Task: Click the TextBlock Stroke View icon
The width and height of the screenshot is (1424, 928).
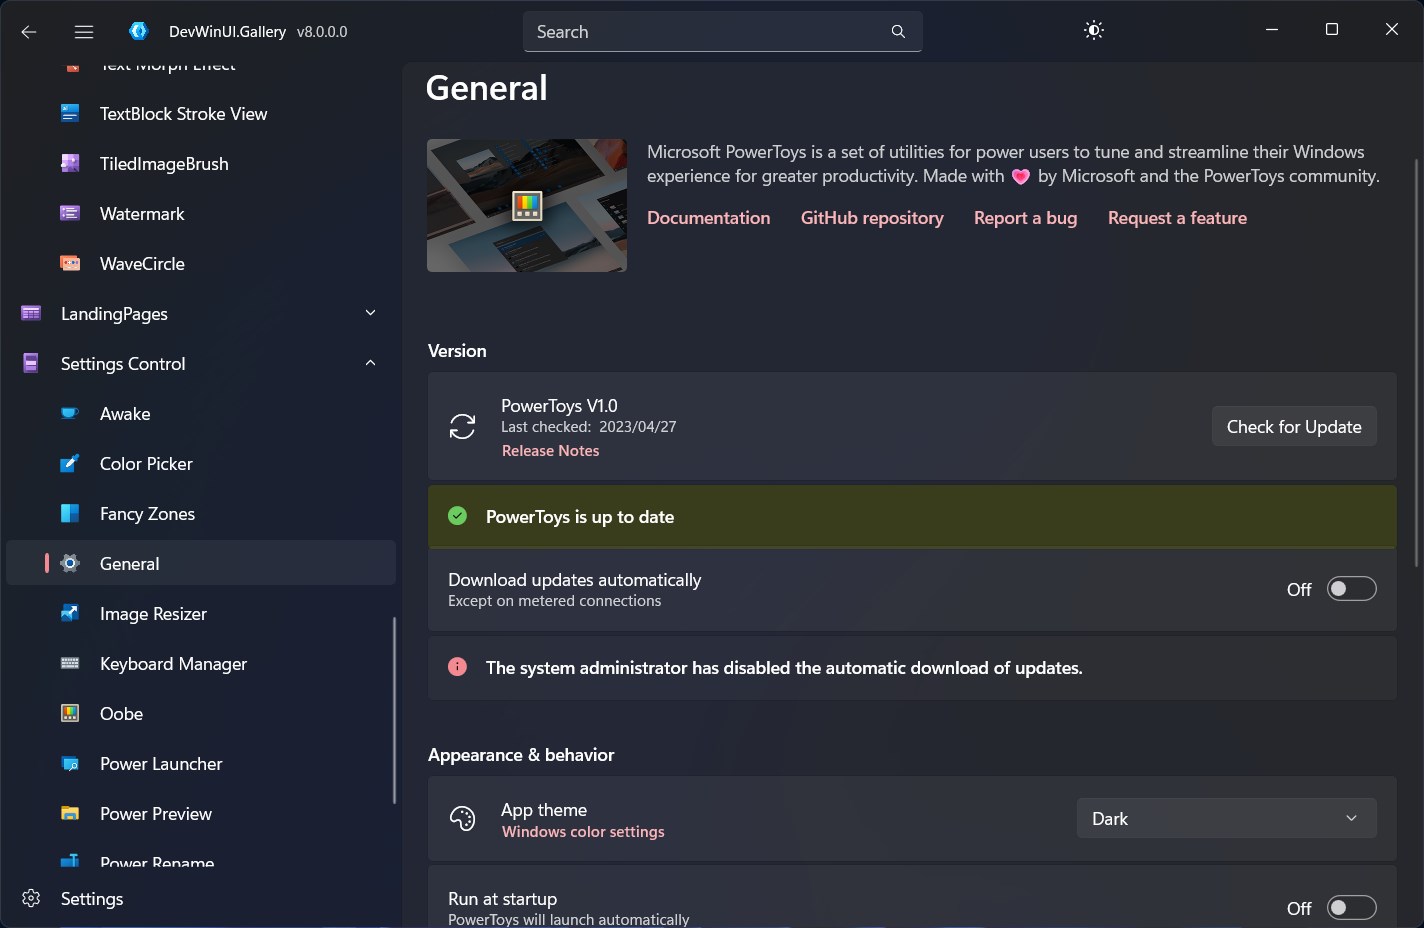Action: click(x=70, y=114)
